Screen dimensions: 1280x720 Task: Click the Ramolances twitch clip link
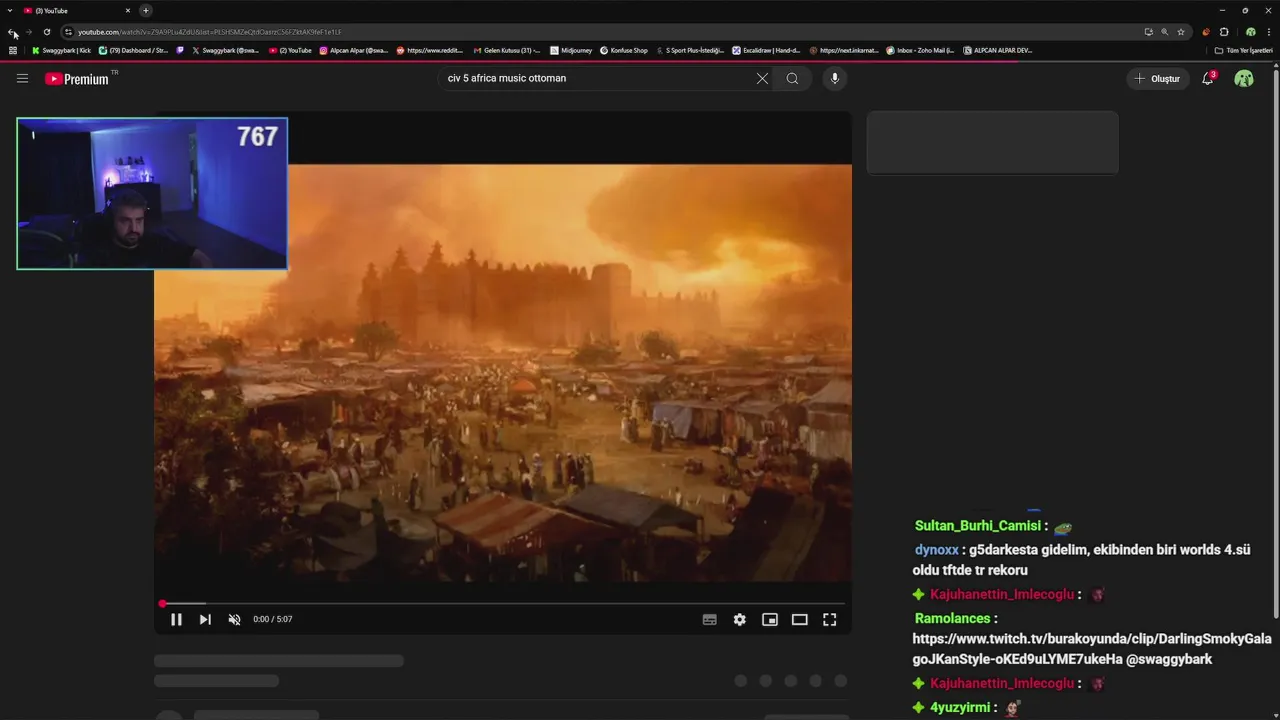(1092, 649)
